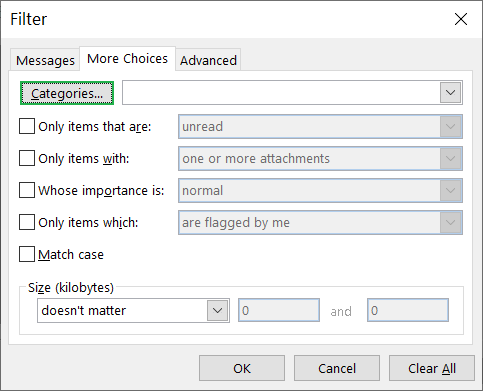Click the 'Match case' label text
Image resolution: width=483 pixels, height=392 pixels.
click(x=71, y=255)
